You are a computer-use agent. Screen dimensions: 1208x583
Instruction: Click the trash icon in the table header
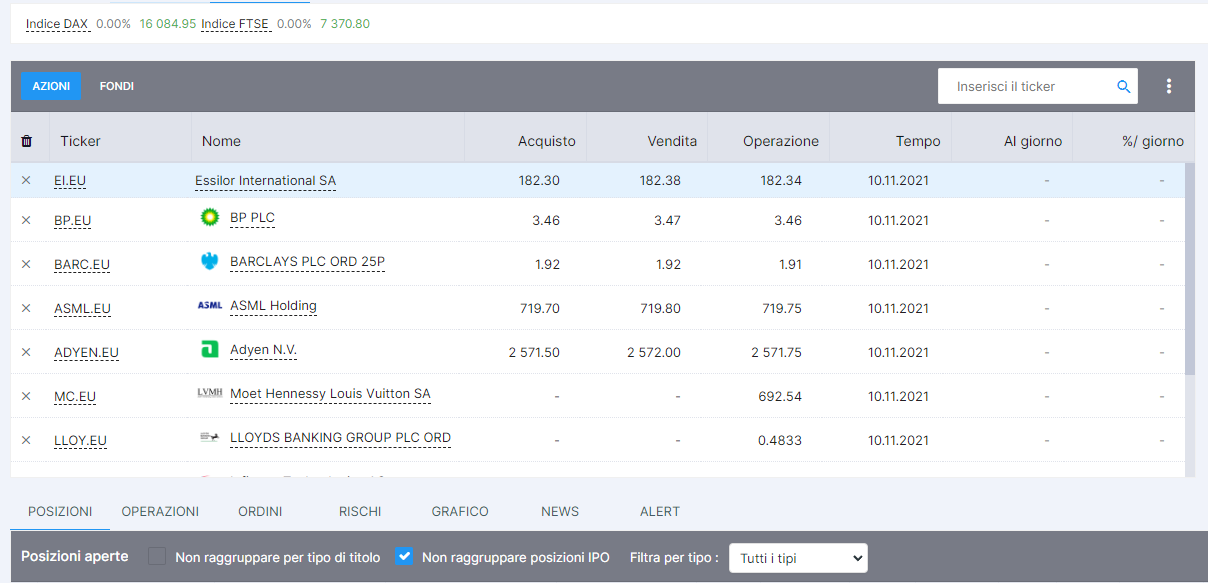click(x=27, y=141)
